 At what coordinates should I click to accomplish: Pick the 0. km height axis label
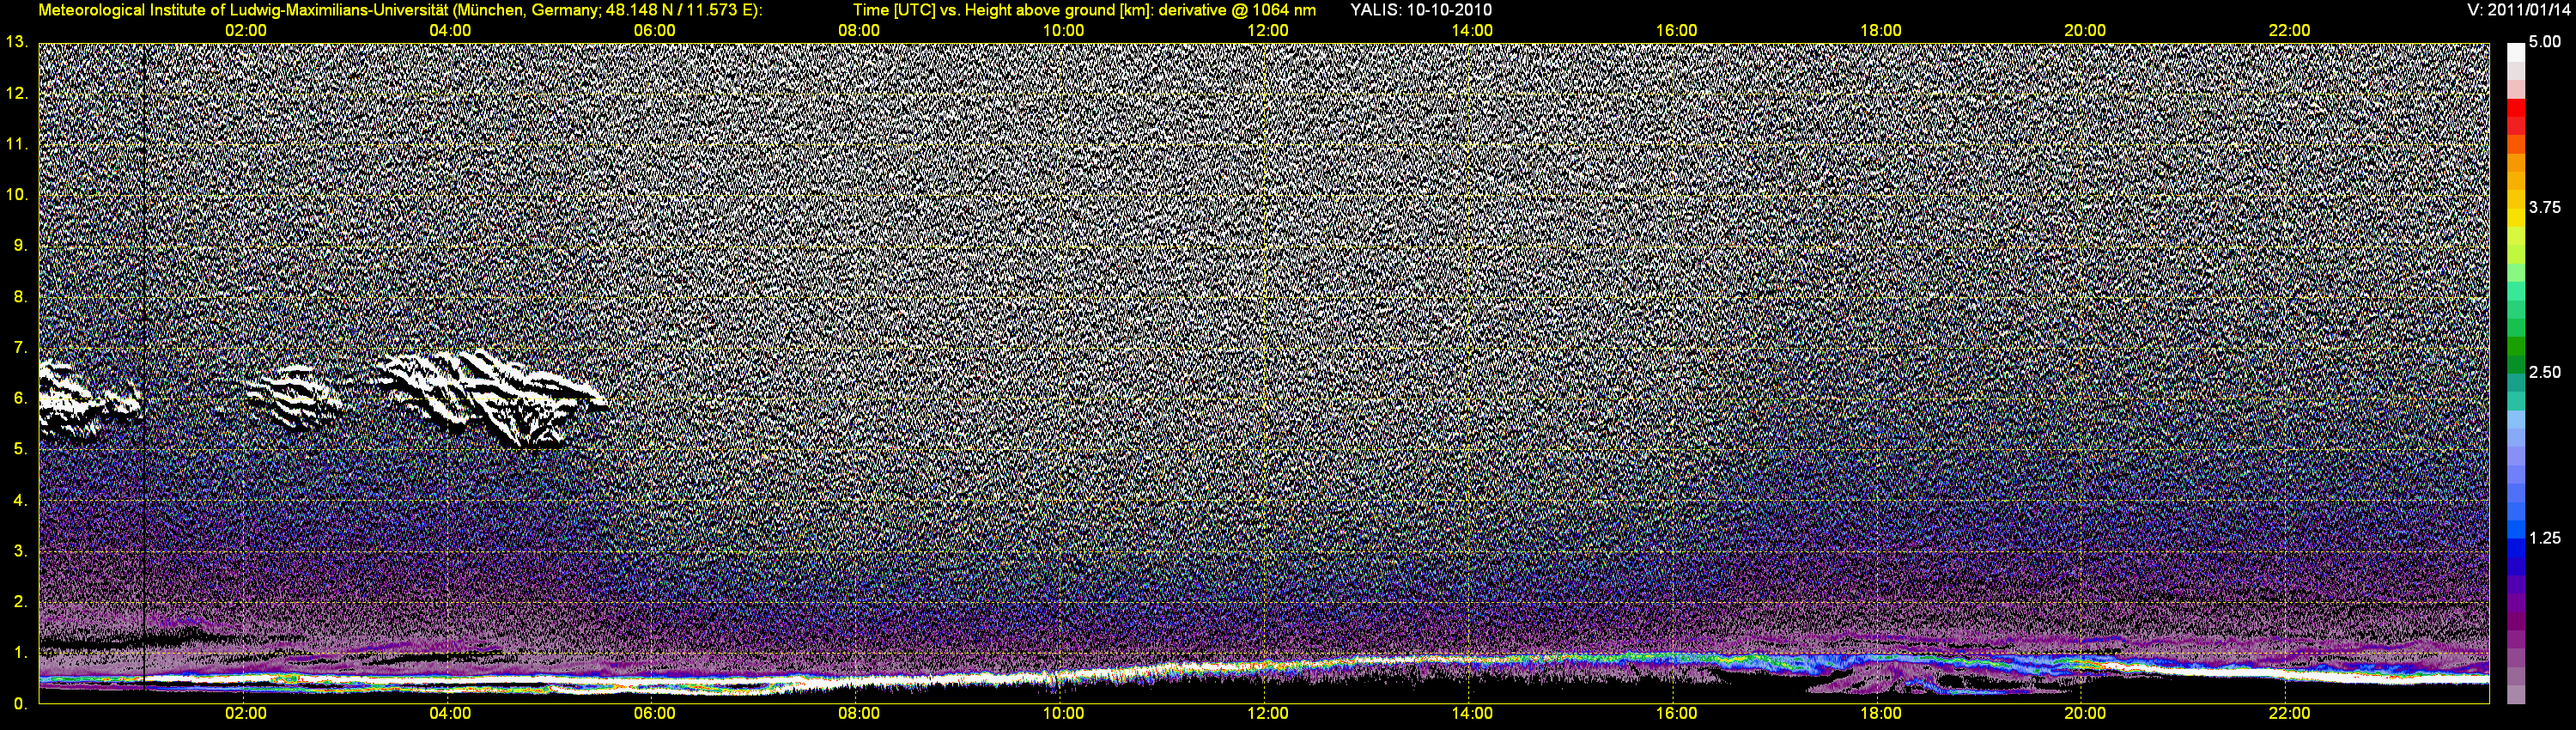click(x=20, y=704)
